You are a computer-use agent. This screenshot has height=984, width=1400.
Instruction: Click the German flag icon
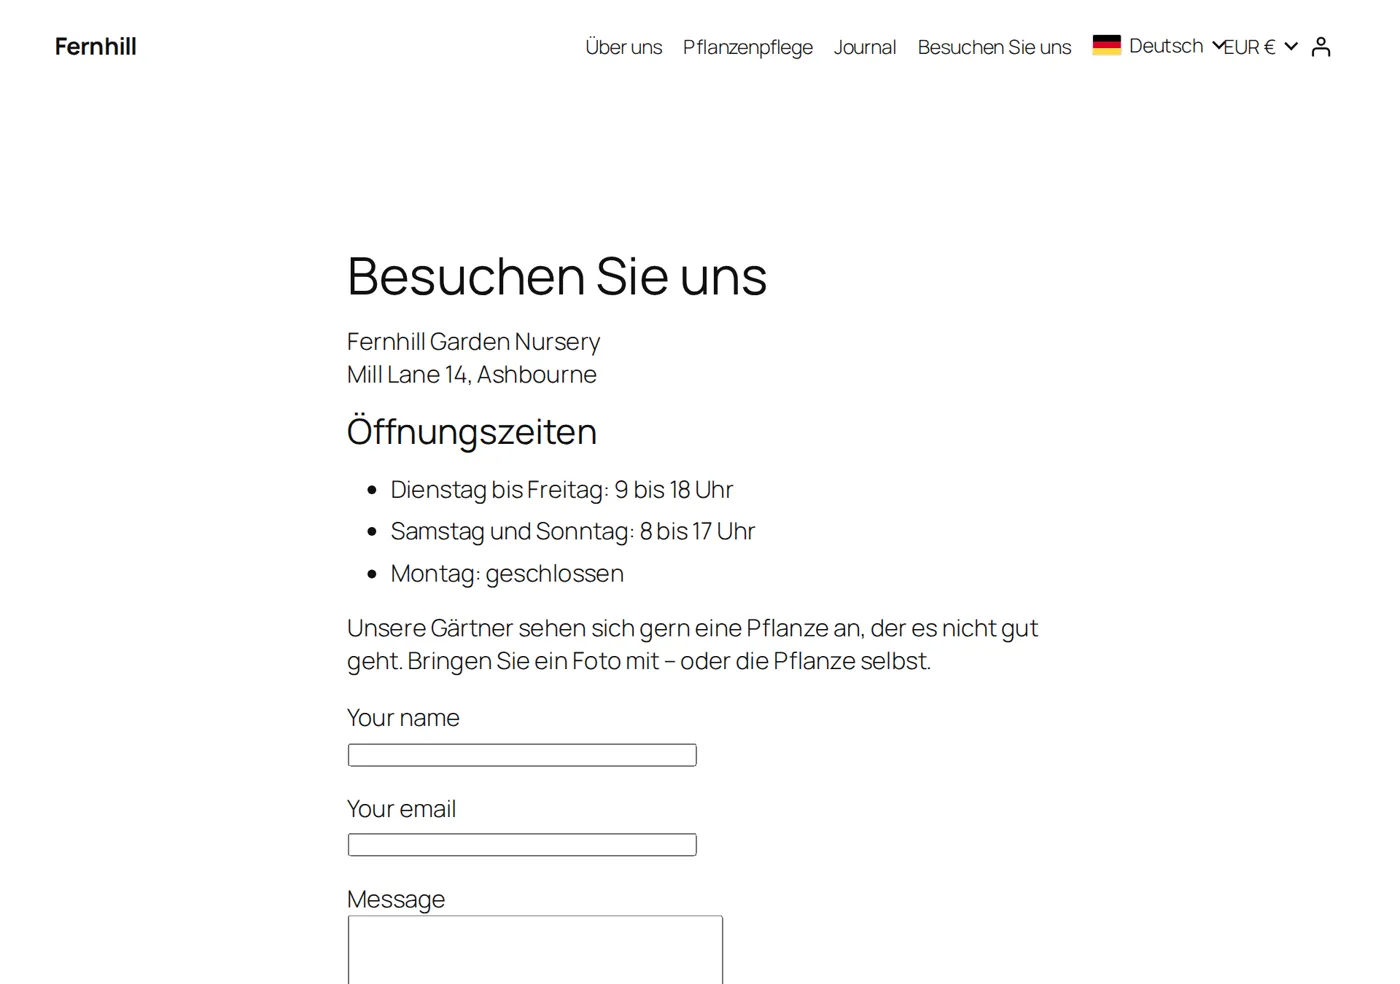click(1106, 45)
